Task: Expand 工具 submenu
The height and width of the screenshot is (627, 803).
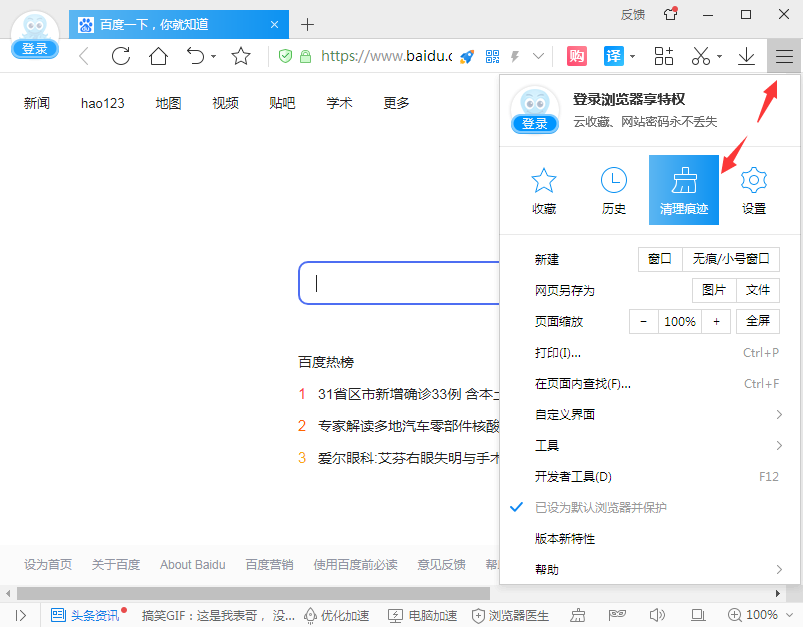Action: 649,446
